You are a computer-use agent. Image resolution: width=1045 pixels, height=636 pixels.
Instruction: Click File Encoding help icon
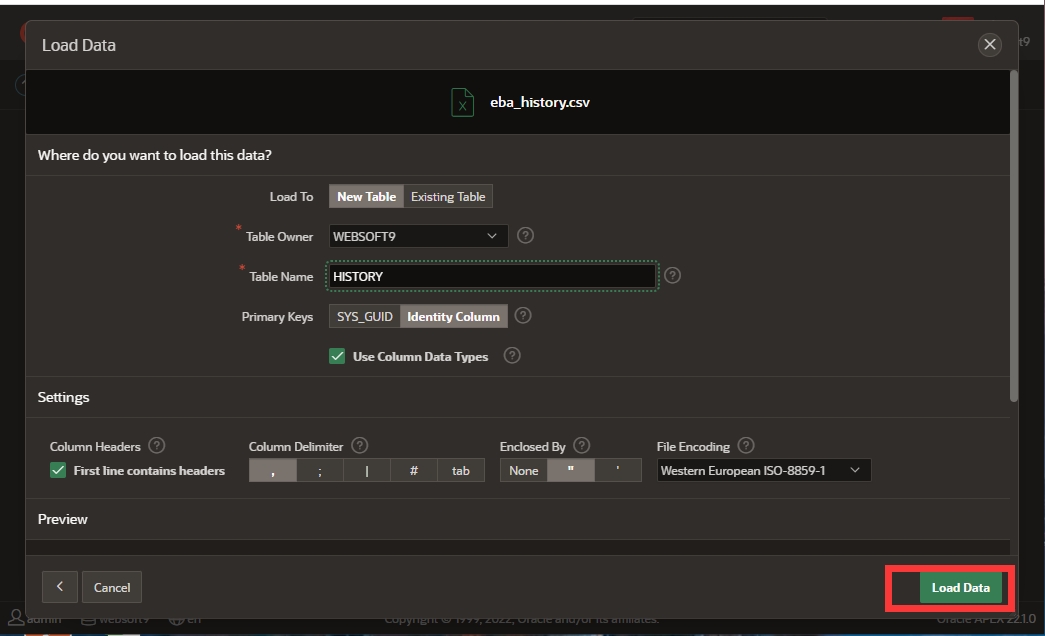pos(746,446)
